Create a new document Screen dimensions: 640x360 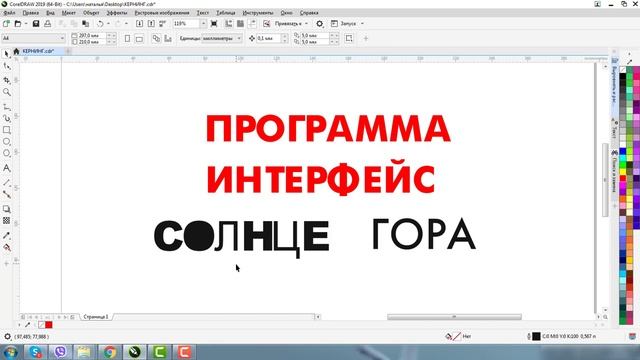[6, 24]
